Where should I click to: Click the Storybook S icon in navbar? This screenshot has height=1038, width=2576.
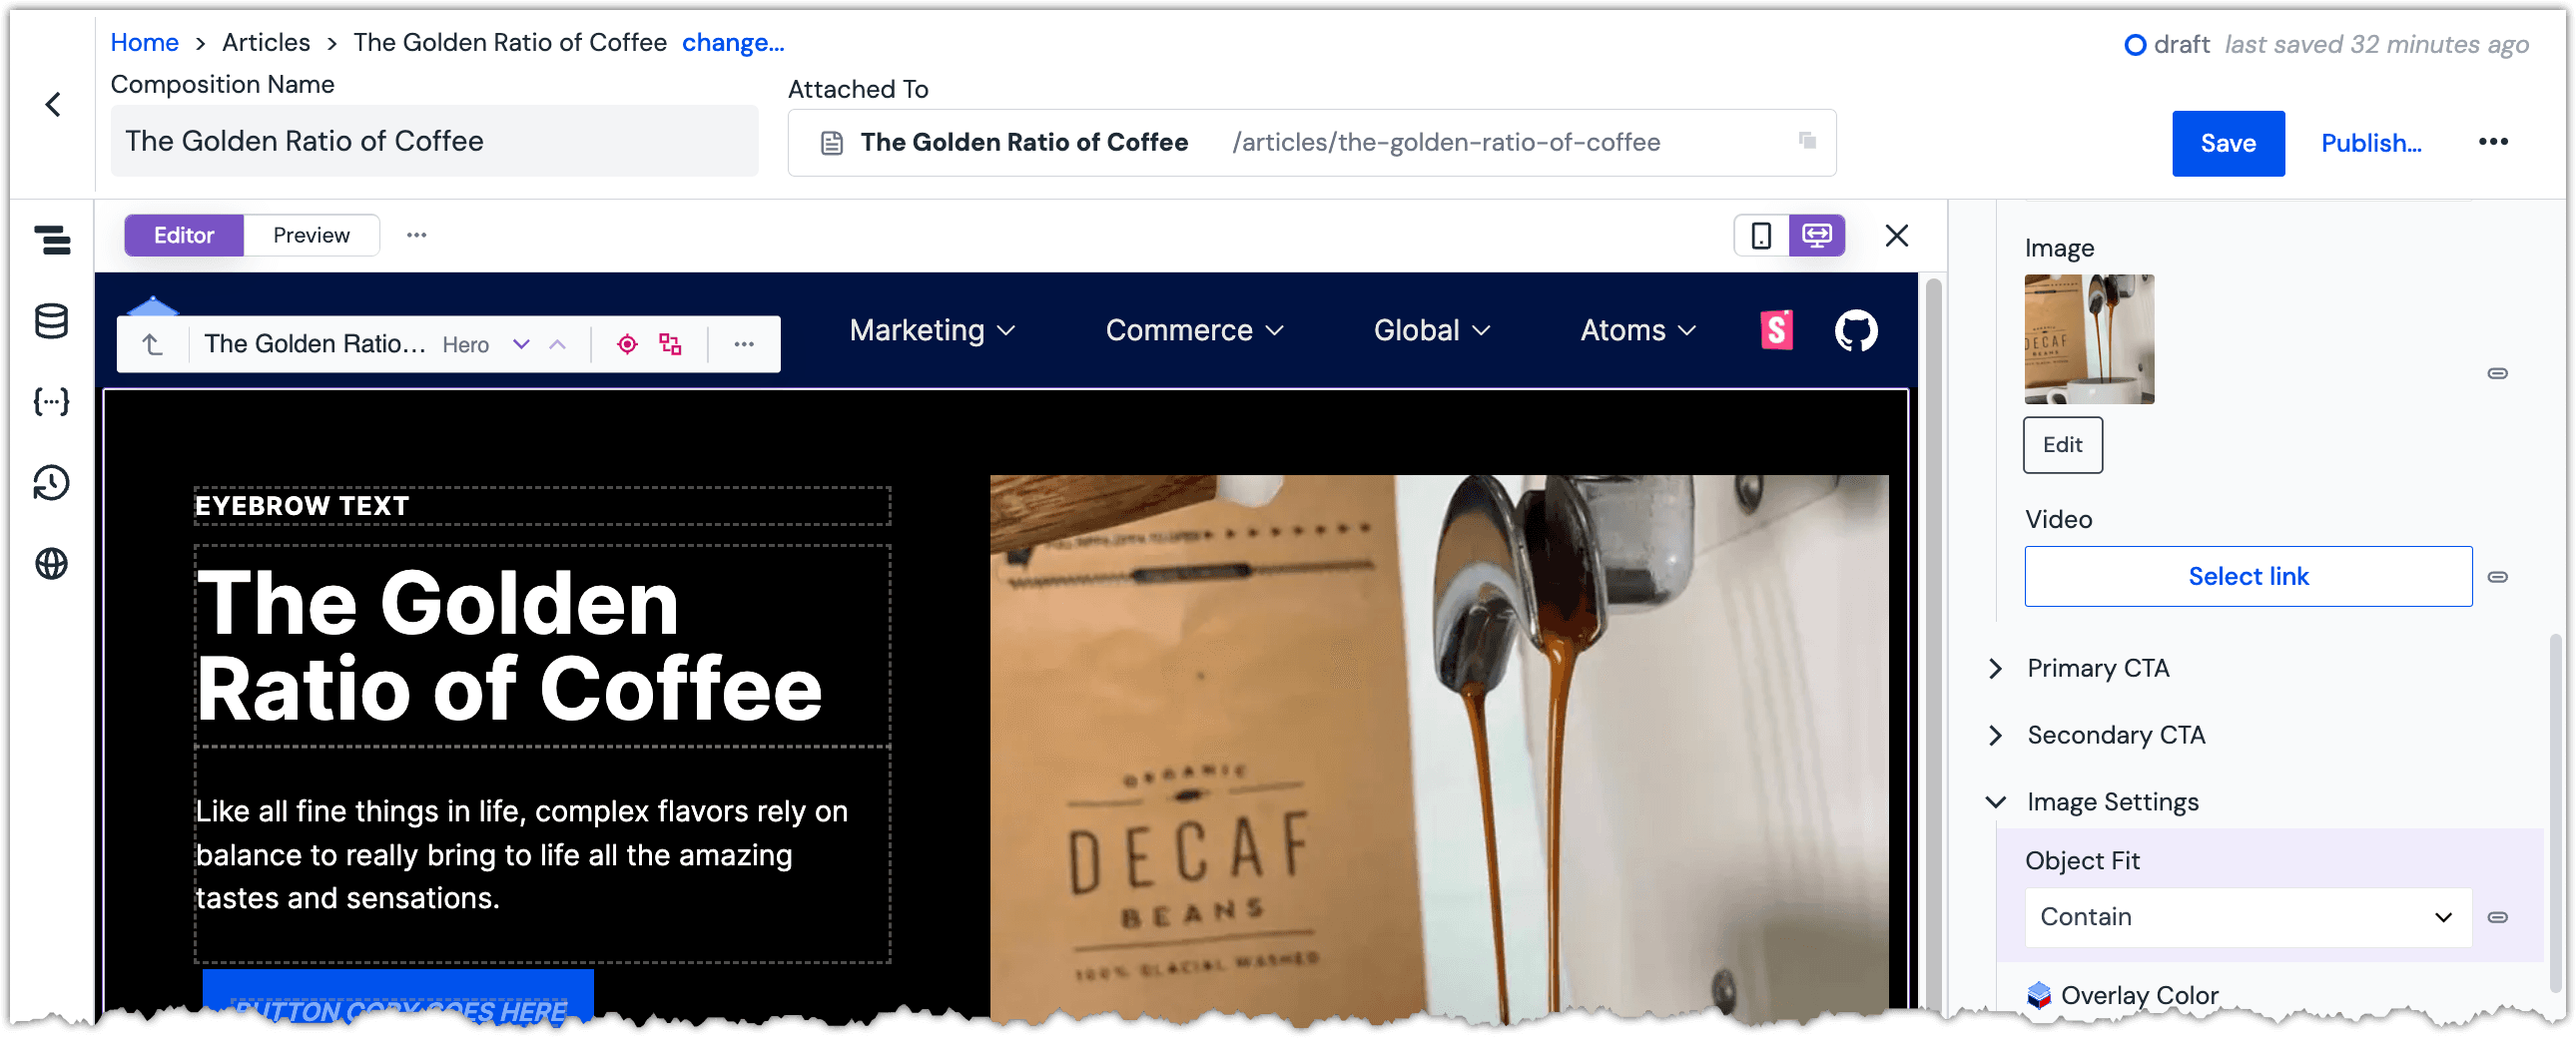click(1776, 330)
